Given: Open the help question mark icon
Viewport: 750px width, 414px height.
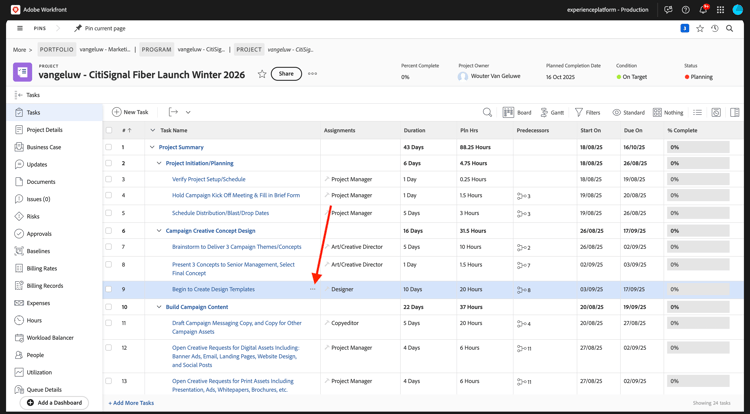Looking at the screenshot, I should 686,10.
